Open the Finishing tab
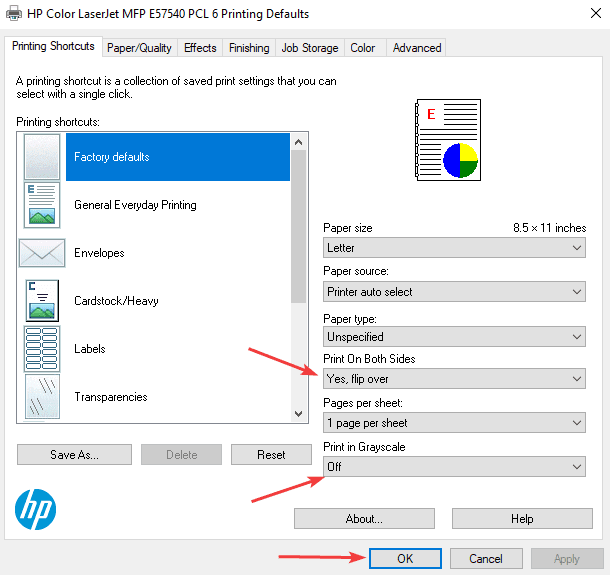 point(248,48)
